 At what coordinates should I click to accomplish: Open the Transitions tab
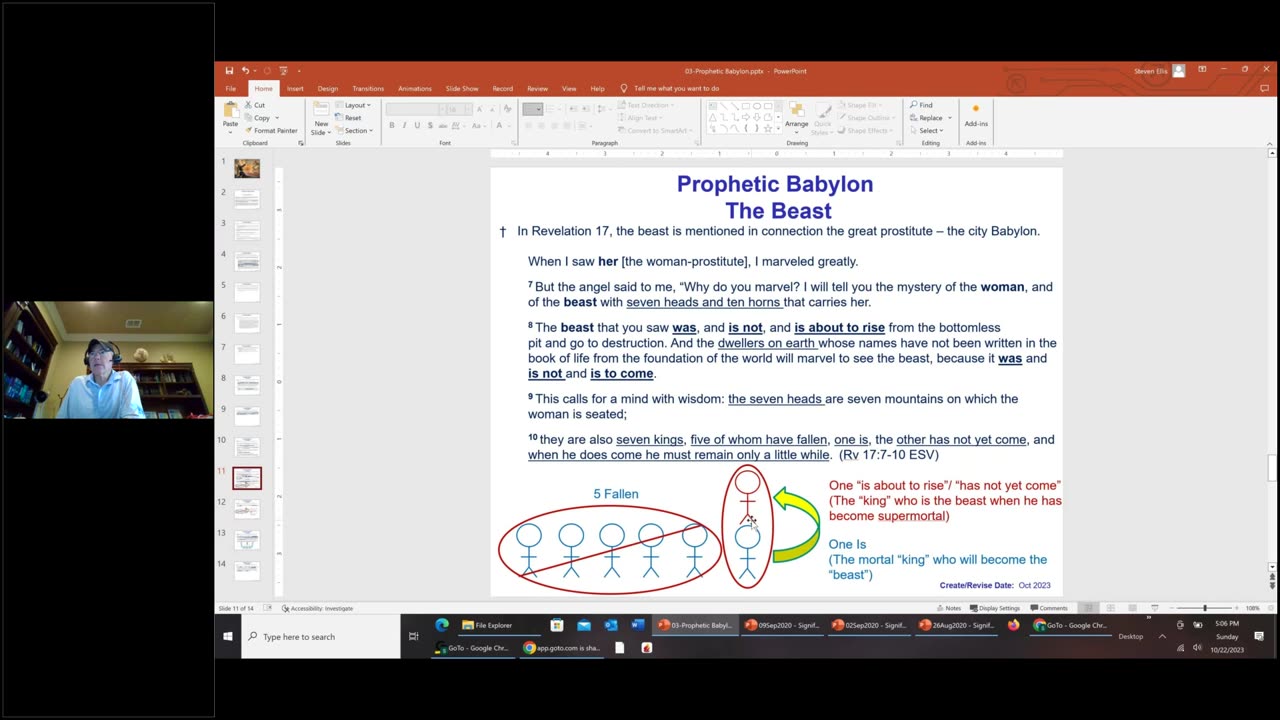click(368, 88)
